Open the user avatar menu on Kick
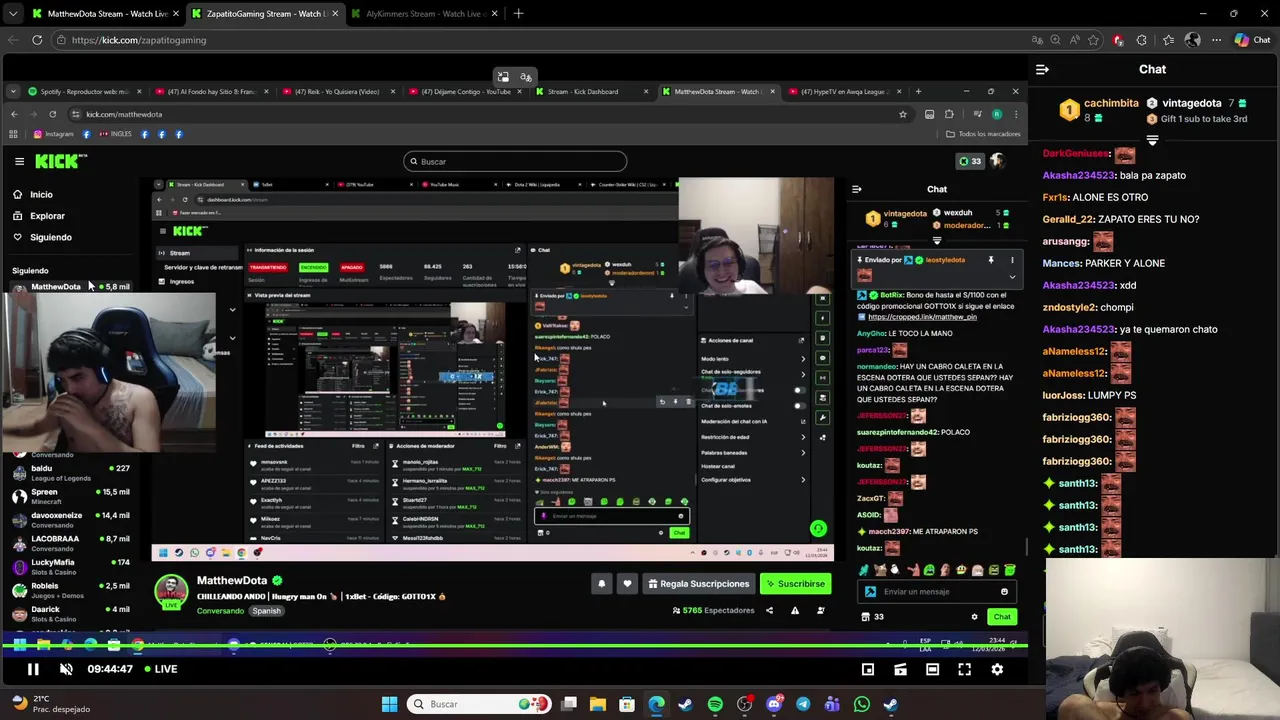Image resolution: width=1280 pixels, height=720 pixels. coord(997,161)
